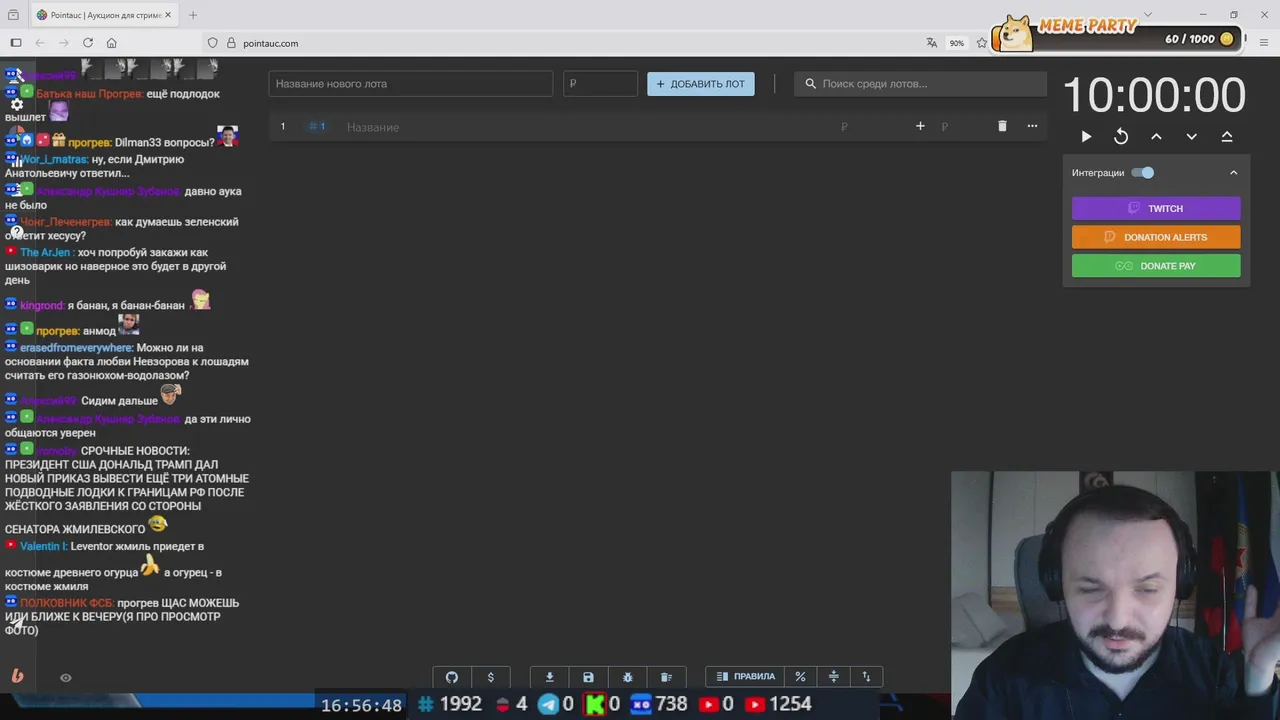Click the padlock site info icon
The height and width of the screenshot is (720, 1280).
point(231,43)
